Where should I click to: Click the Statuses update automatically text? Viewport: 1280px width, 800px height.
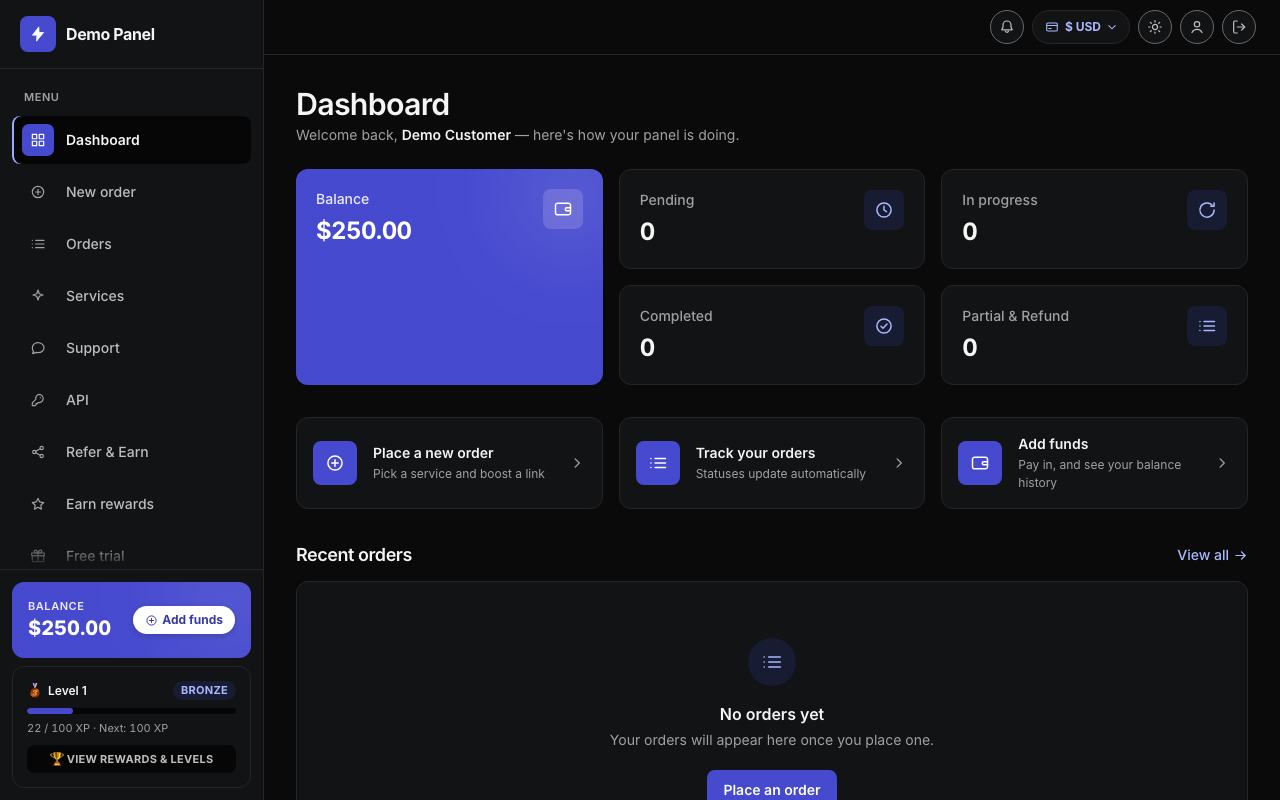coord(781,474)
